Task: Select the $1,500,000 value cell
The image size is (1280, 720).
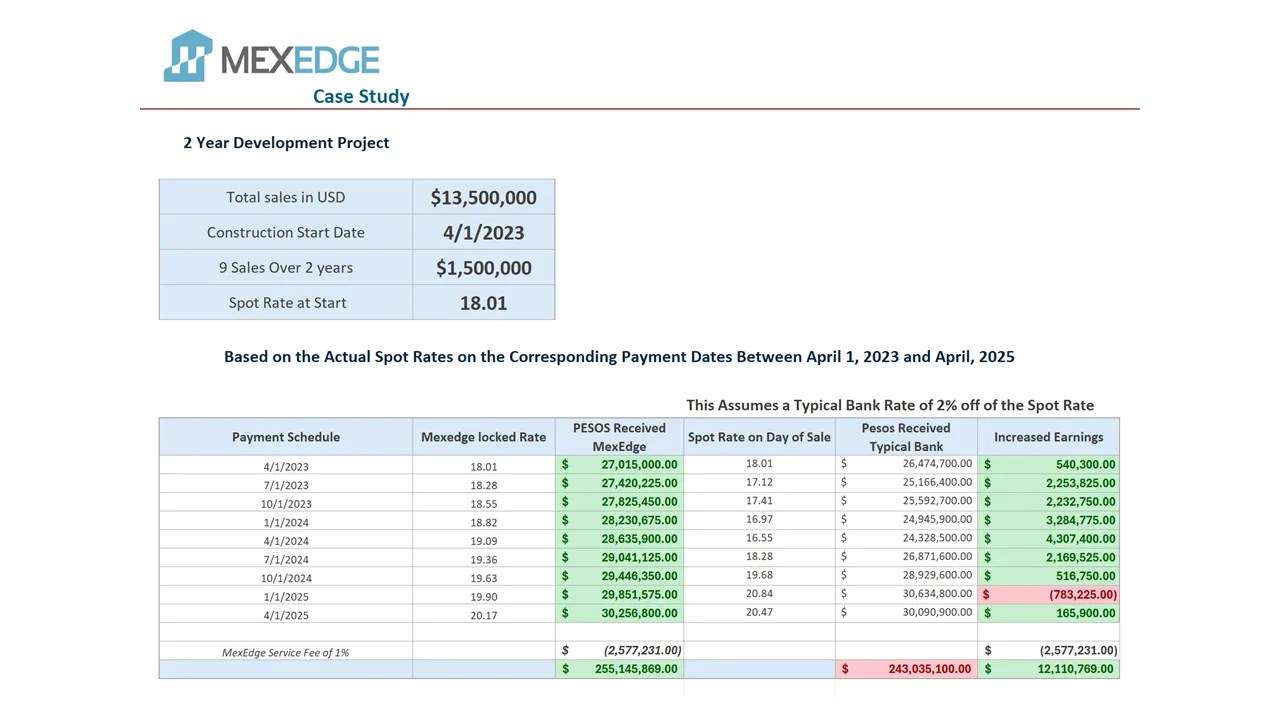Action: 483,268
